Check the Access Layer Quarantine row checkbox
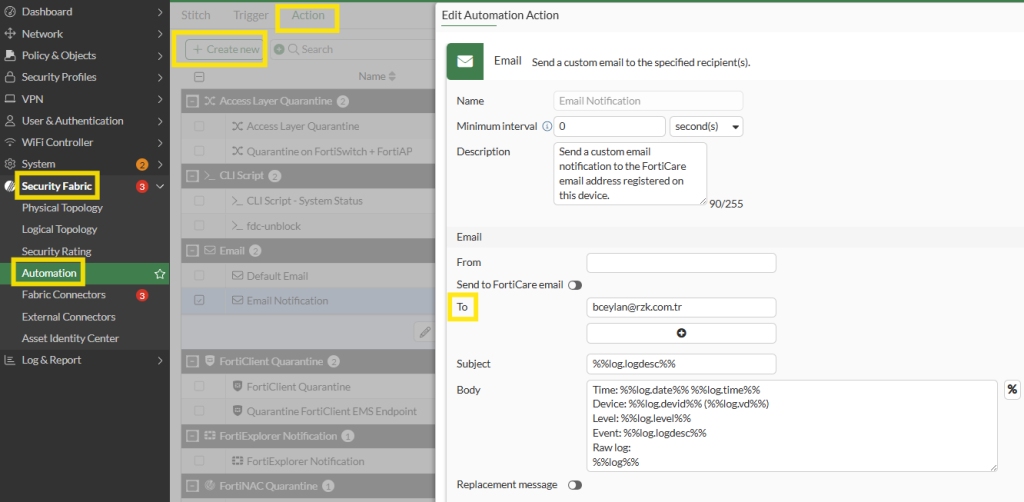The image size is (1024, 502). pos(199,126)
